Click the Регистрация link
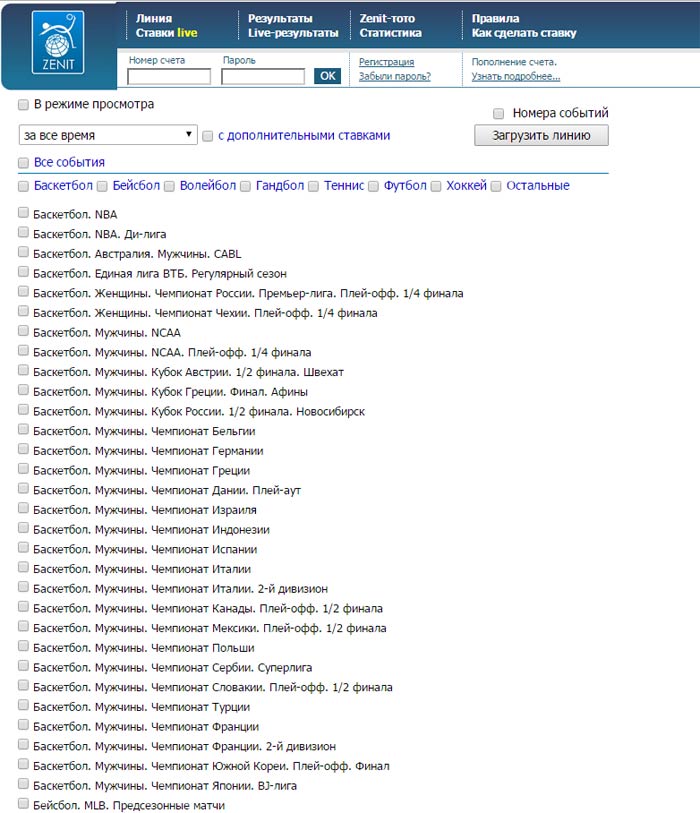Viewport: 700px width, 813px height. tap(386, 62)
